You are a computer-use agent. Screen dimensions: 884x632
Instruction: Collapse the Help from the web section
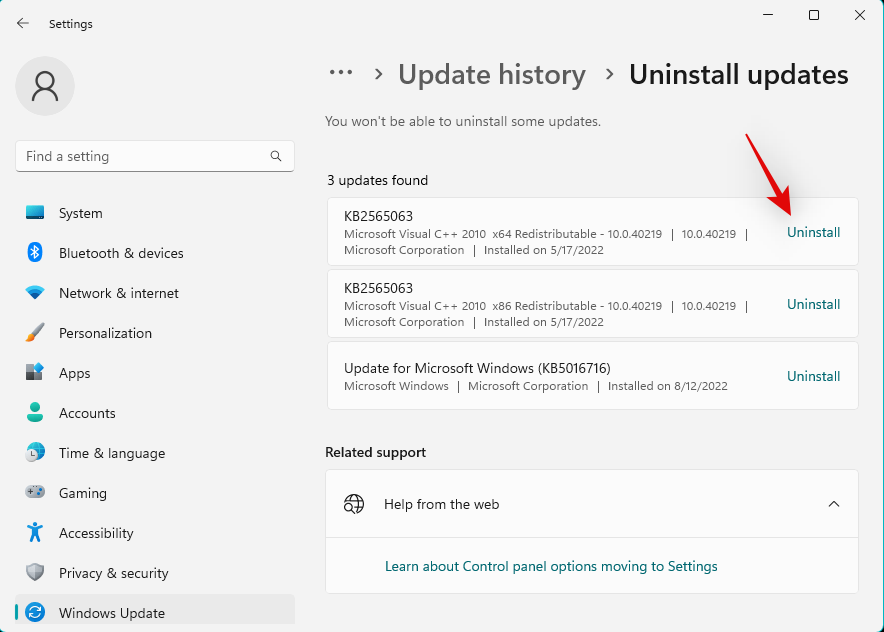(834, 504)
